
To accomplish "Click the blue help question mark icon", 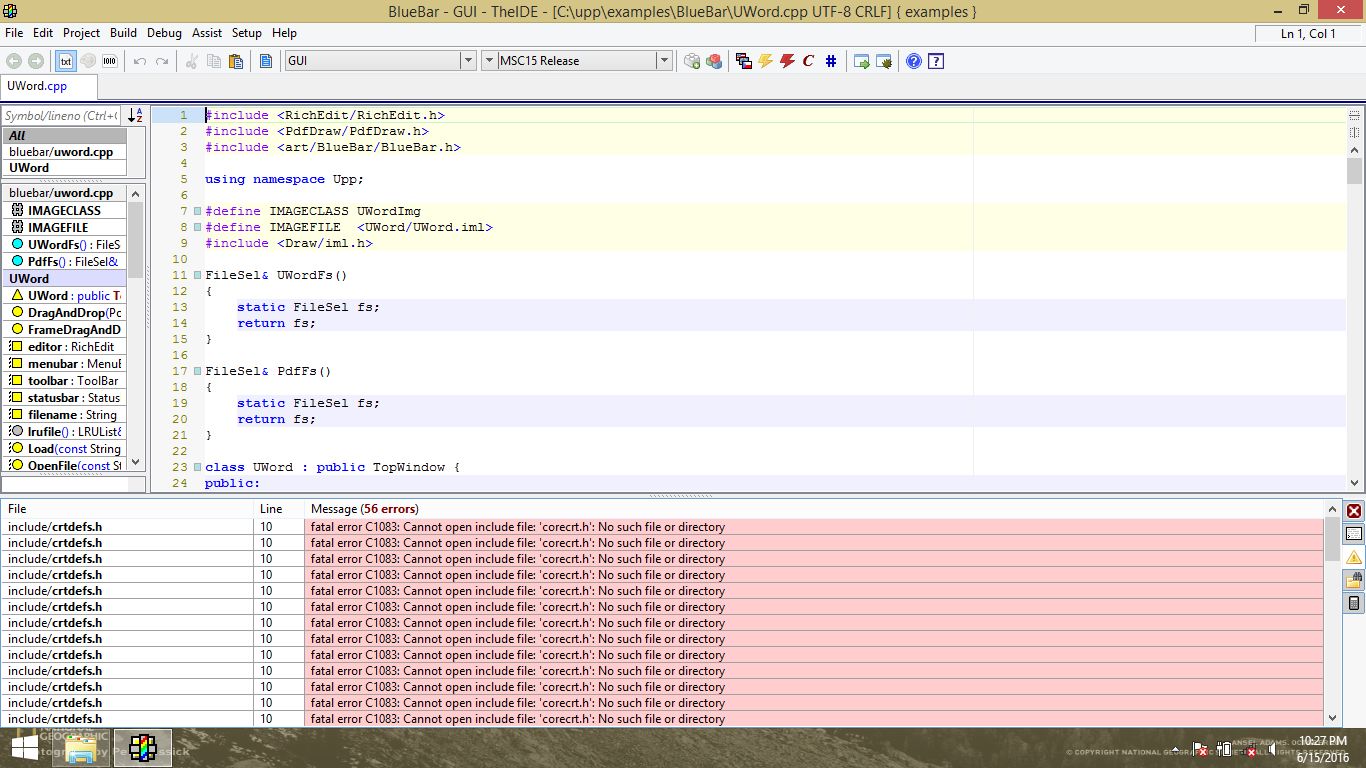I will point(913,61).
